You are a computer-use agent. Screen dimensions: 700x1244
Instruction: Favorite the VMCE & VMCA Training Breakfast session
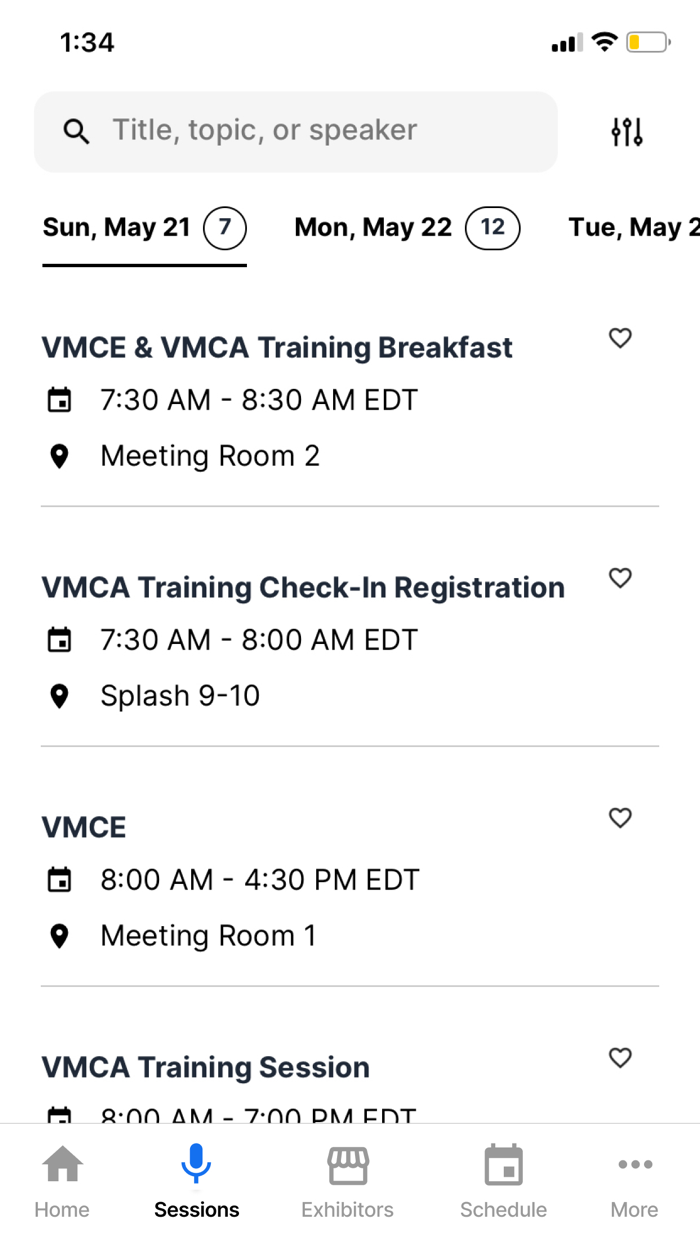point(619,339)
